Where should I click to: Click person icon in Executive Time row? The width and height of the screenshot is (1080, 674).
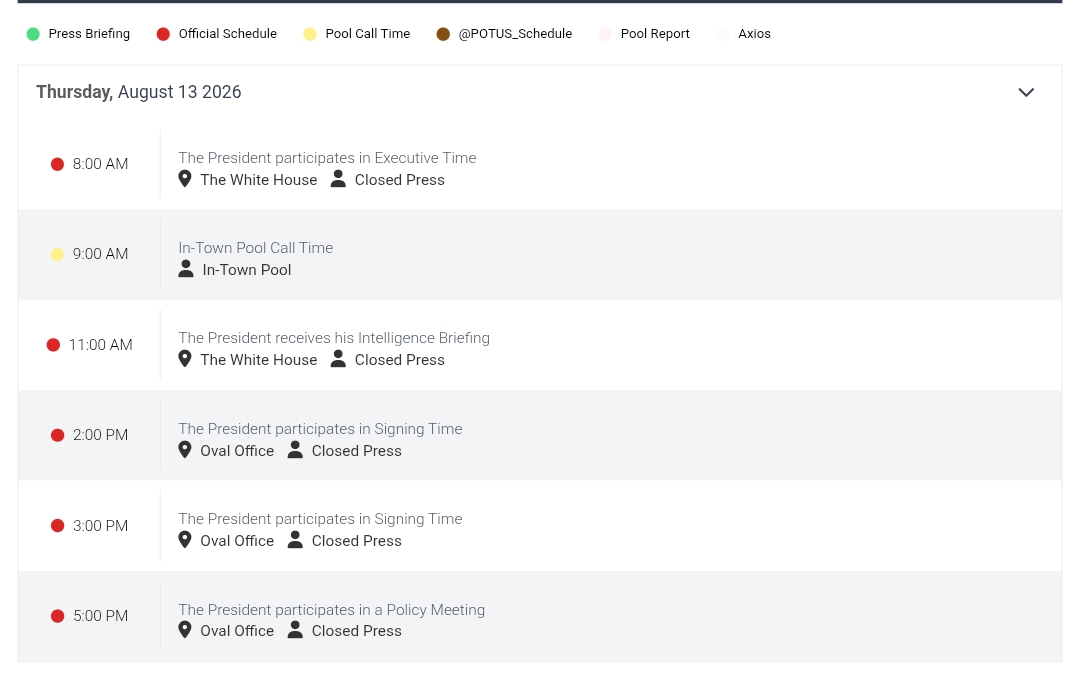(x=338, y=179)
